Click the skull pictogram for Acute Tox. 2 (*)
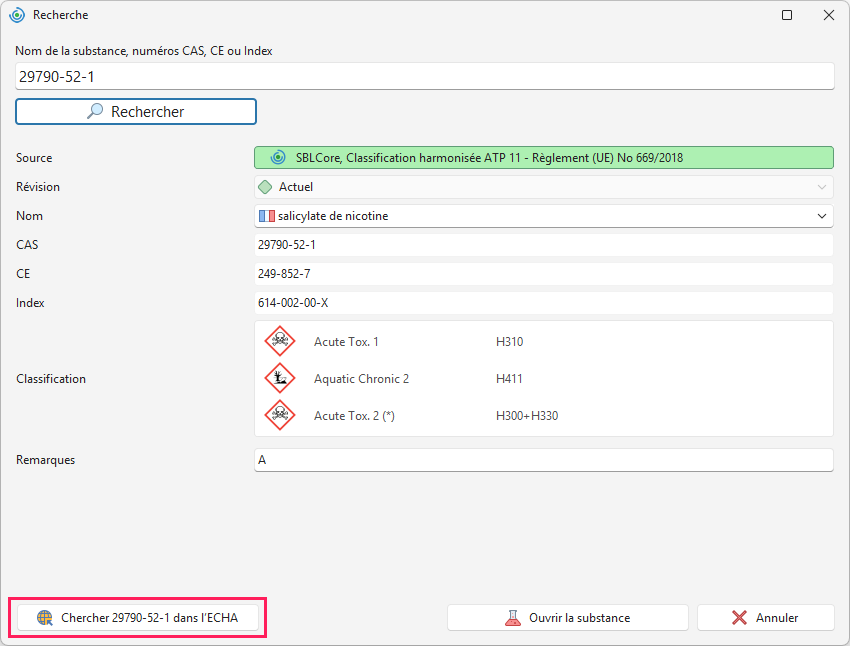The image size is (850, 646). coord(280,415)
